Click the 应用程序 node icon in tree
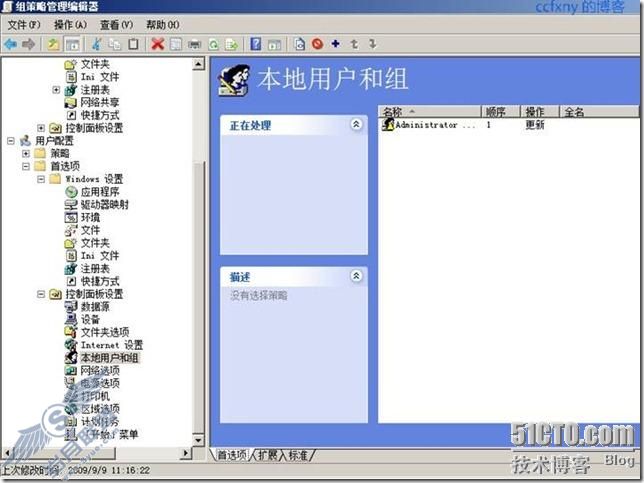 pos(71,192)
